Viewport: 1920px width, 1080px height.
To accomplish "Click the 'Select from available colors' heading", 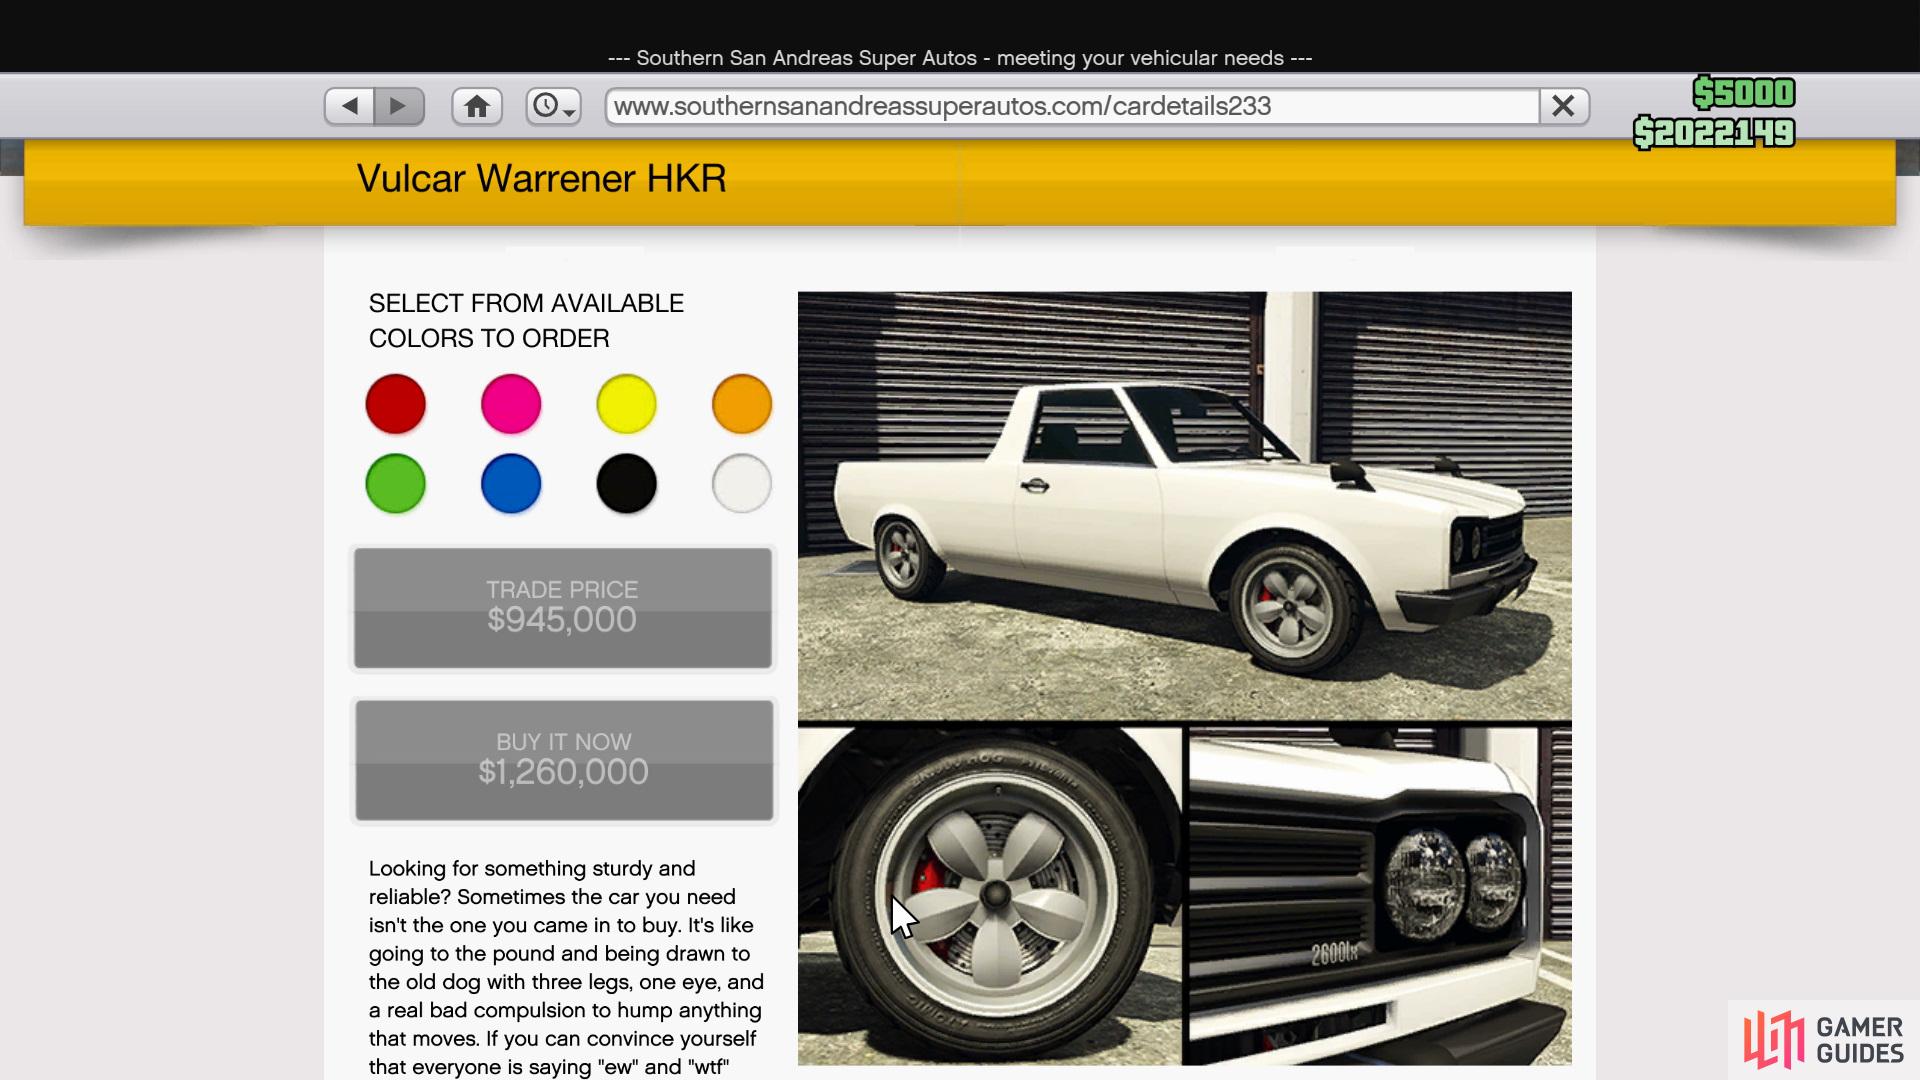I will point(526,321).
